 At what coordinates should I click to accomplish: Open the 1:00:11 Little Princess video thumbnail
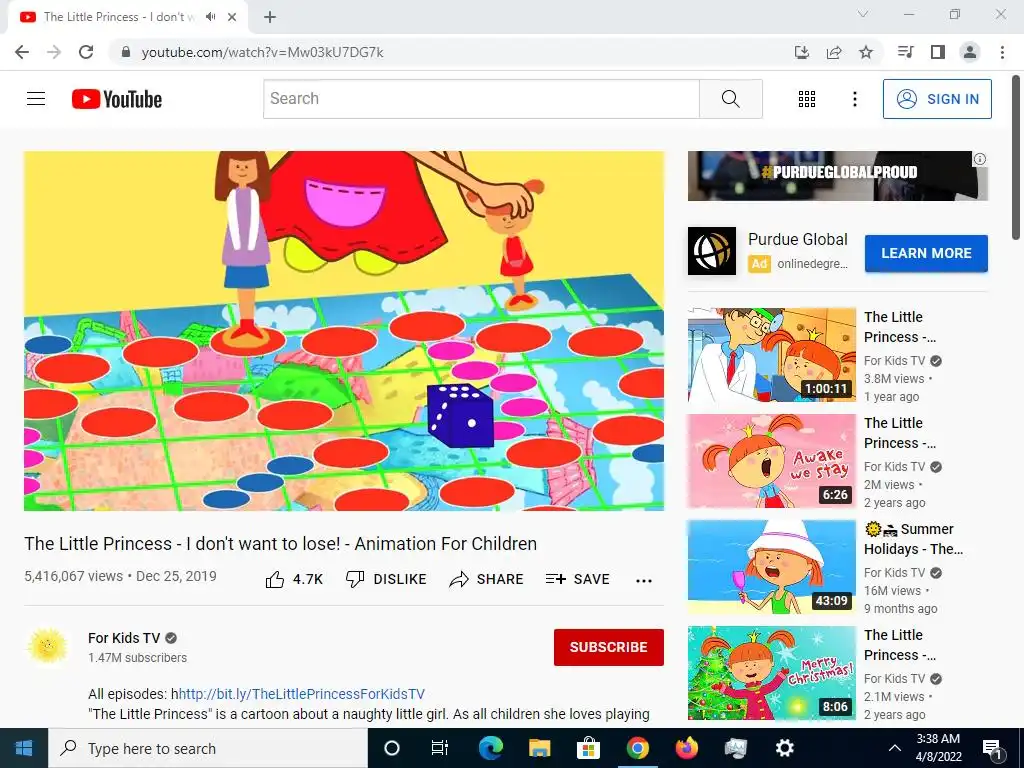pyautogui.click(x=771, y=355)
